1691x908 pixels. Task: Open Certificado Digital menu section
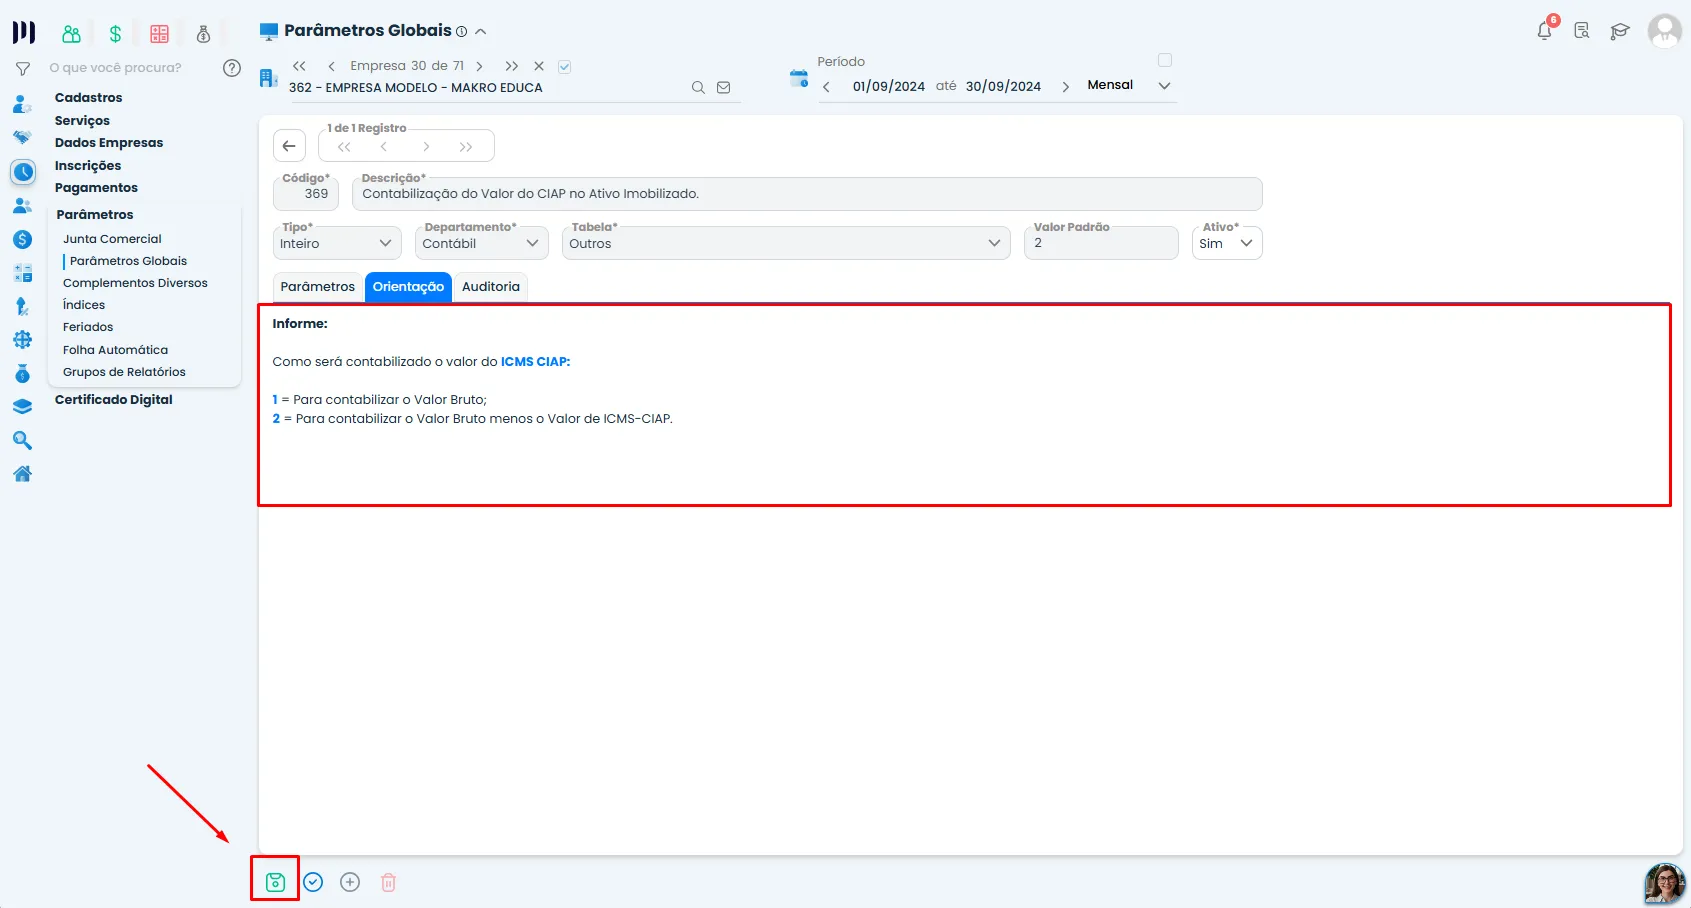[x=114, y=400]
